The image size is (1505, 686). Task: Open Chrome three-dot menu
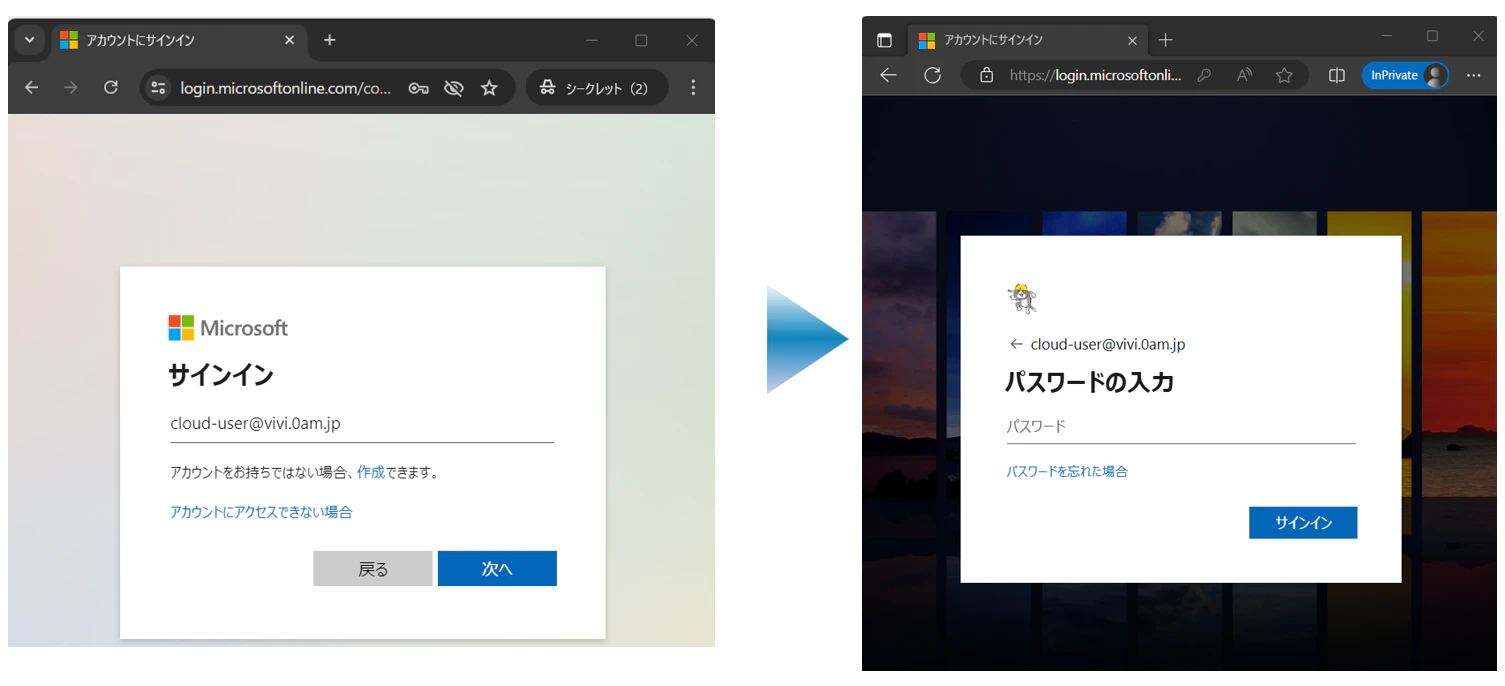[693, 88]
